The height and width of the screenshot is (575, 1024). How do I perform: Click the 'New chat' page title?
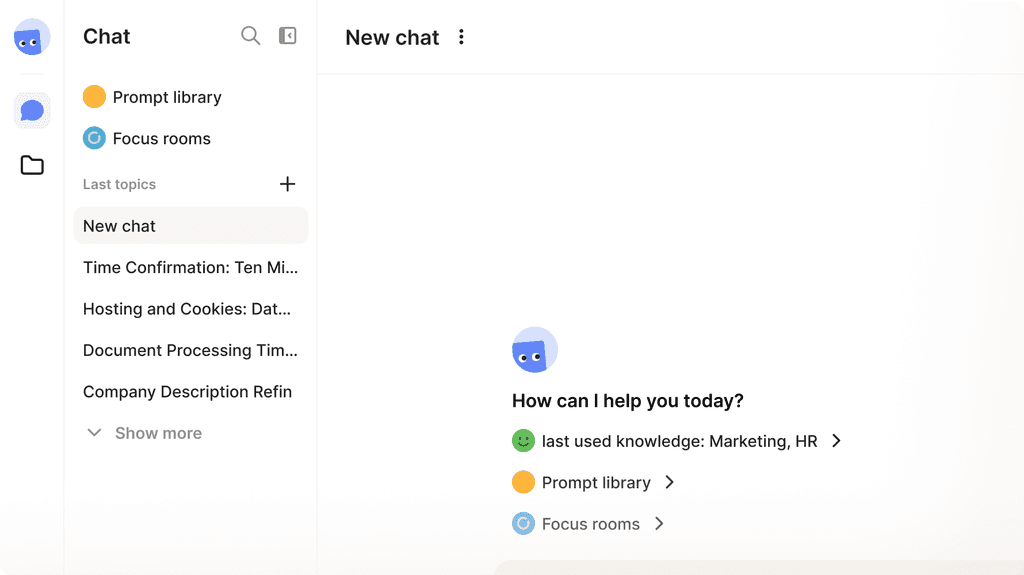(x=392, y=38)
